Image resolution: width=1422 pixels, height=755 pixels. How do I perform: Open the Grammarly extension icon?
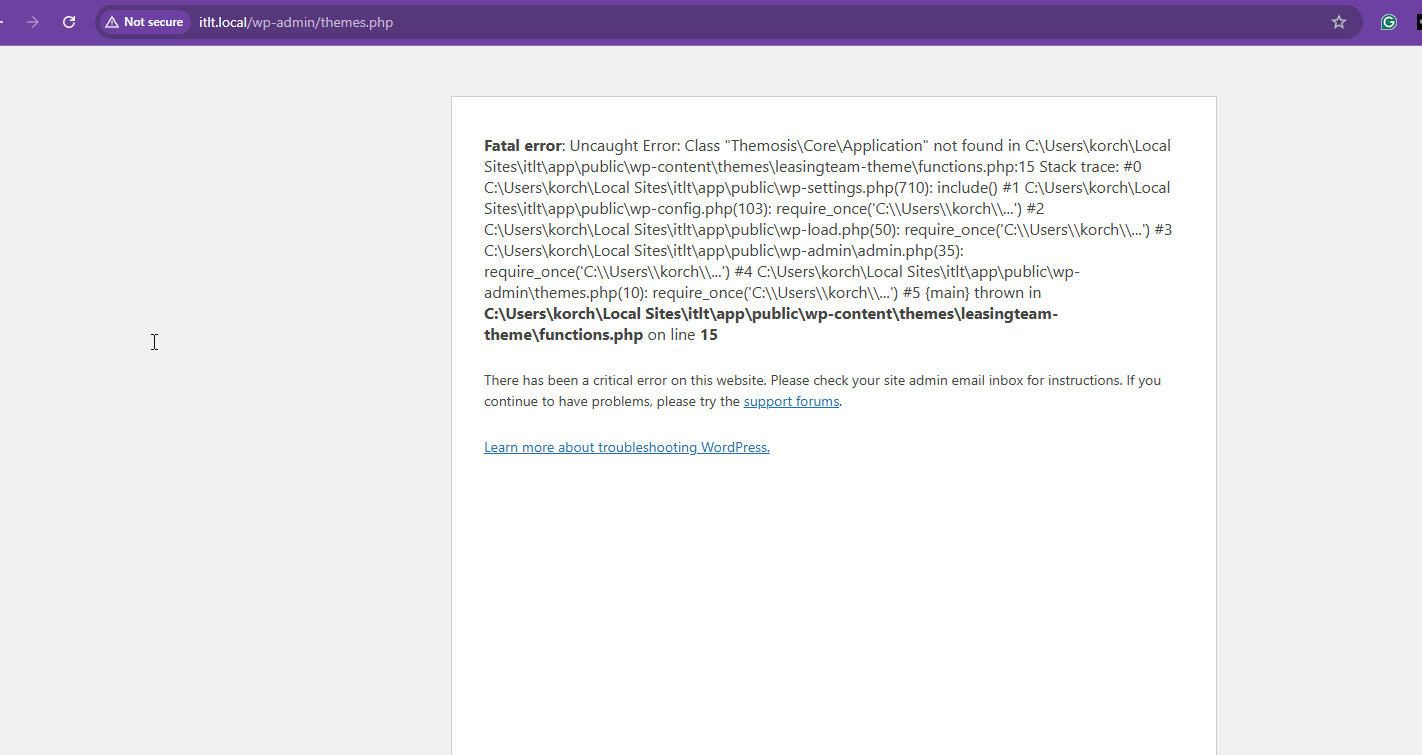click(x=1388, y=22)
